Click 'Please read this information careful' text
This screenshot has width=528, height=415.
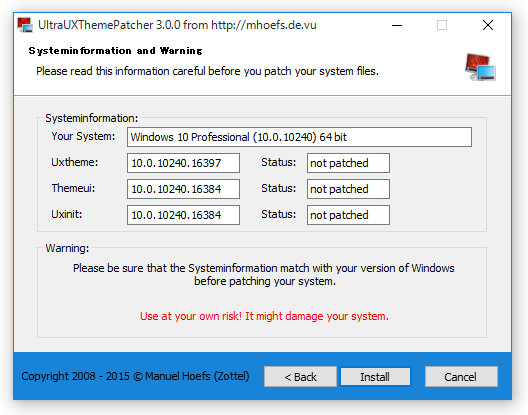click(x=207, y=71)
